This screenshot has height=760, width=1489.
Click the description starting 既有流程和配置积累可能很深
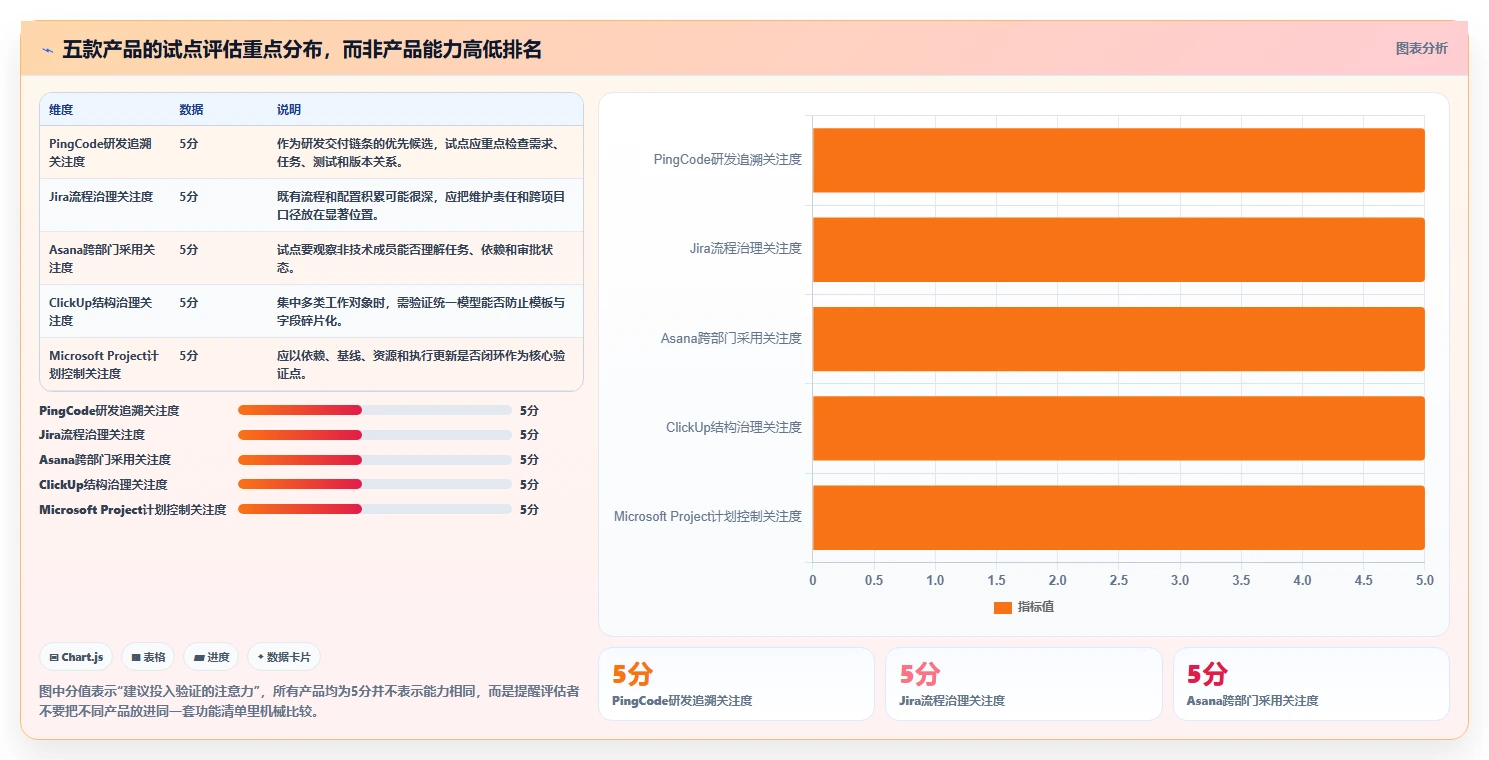pyautogui.click(x=421, y=205)
